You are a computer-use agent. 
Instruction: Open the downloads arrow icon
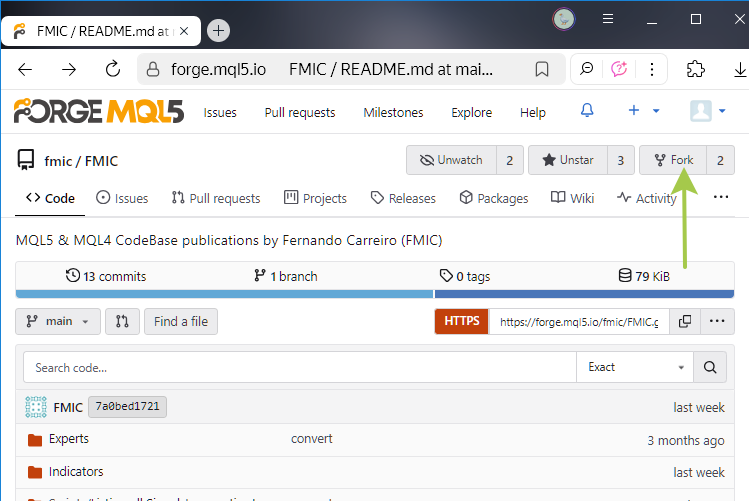pyautogui.click(x=740, y=70)
